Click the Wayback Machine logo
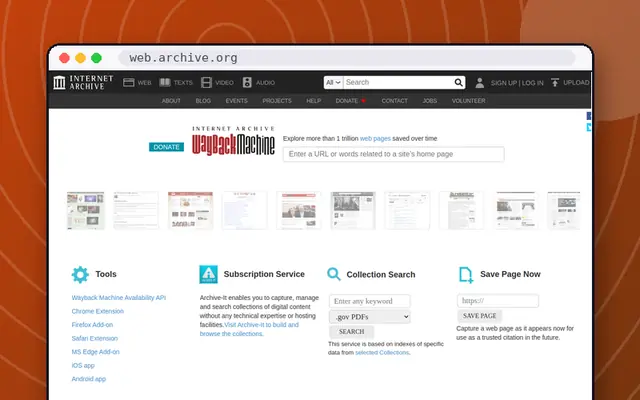Screen dimensions: 640x400 pyautogui.click(x=233, y=141)
